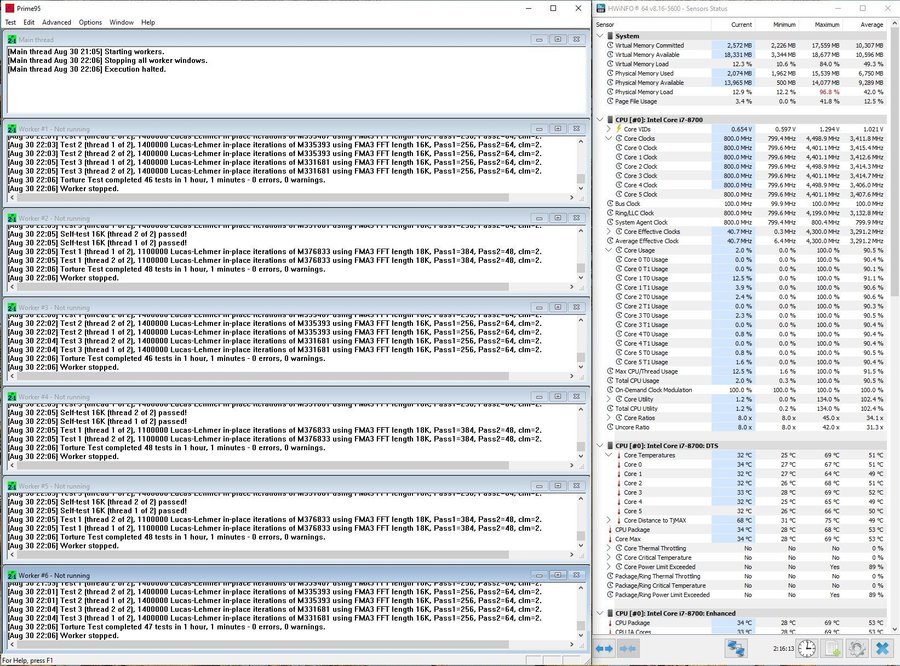Click Worker #3 vertical scroll down arrow
Viewport: 900px width, 666px height.
[581, 367]
